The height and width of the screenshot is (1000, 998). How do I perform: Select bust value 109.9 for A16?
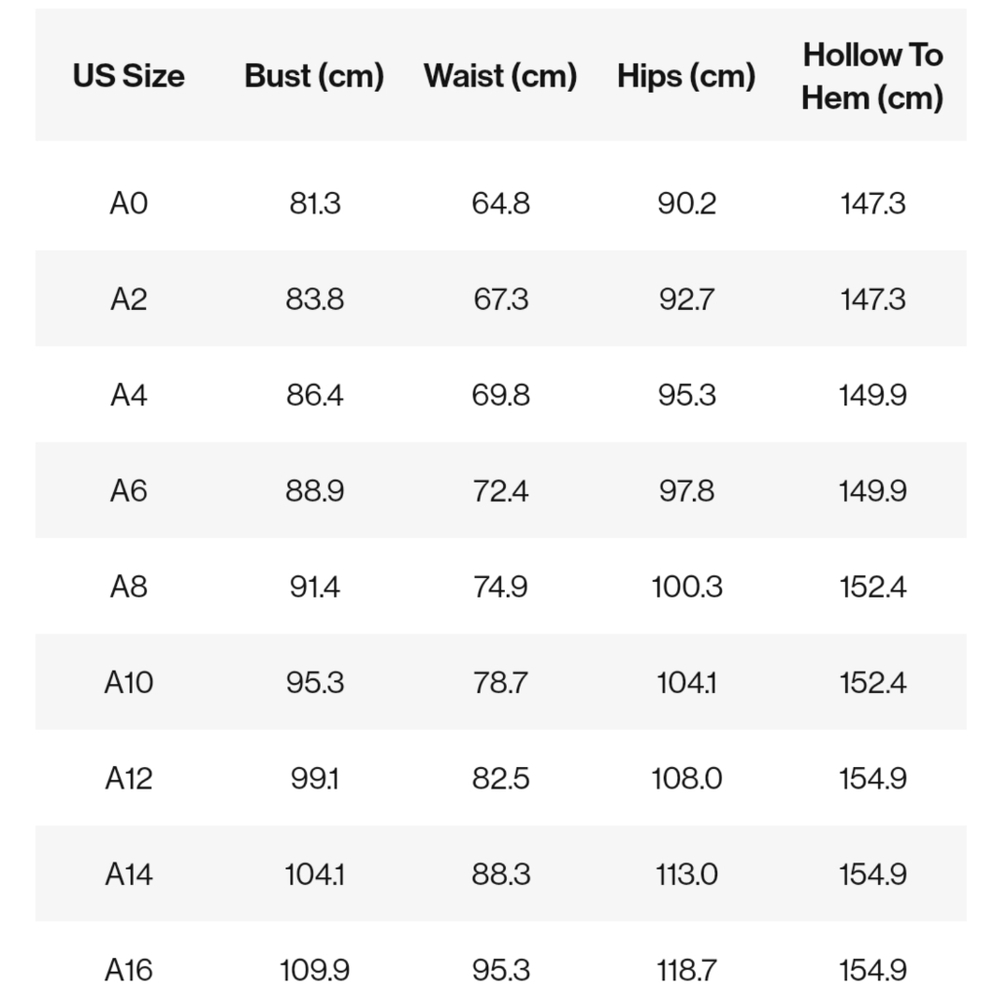tap(314, 971)
